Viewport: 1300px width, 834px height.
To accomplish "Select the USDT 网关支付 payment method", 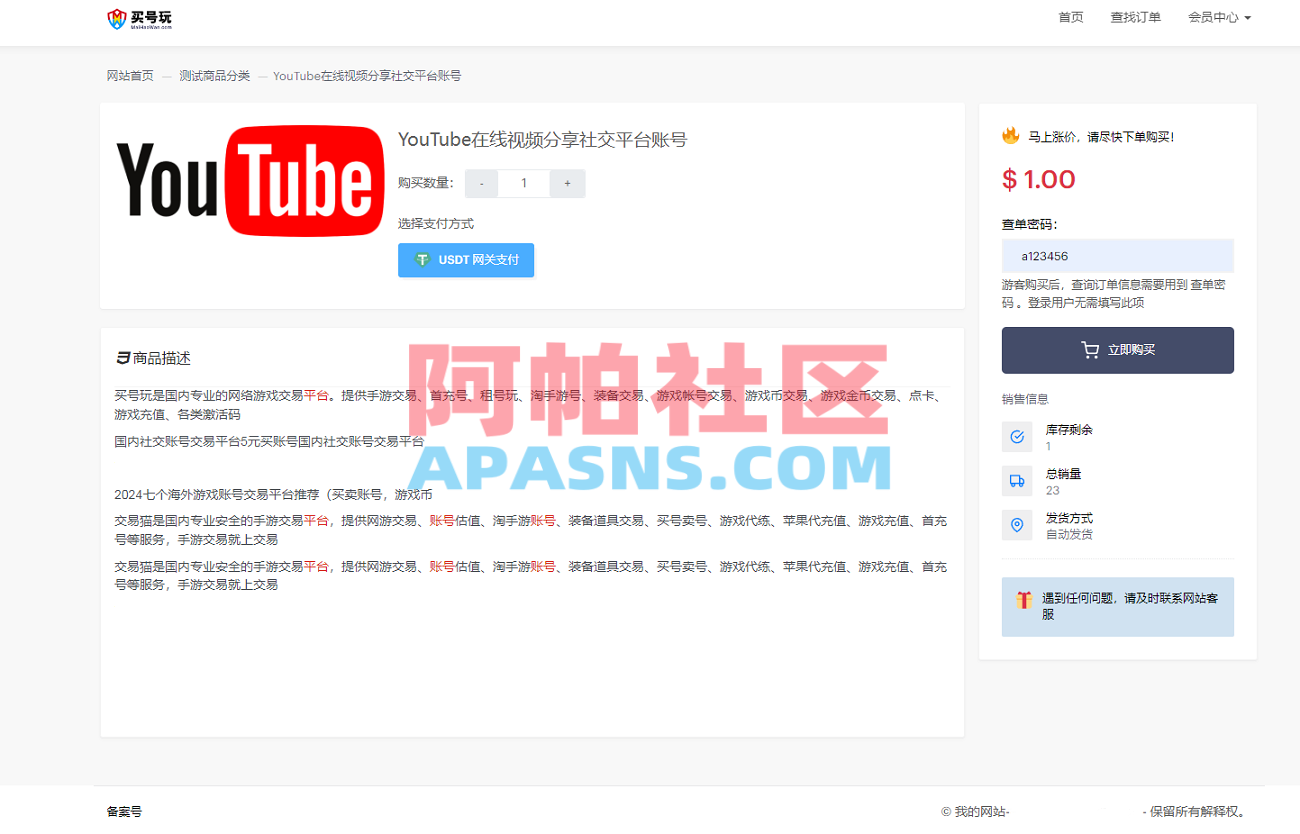I will point(466,260).
